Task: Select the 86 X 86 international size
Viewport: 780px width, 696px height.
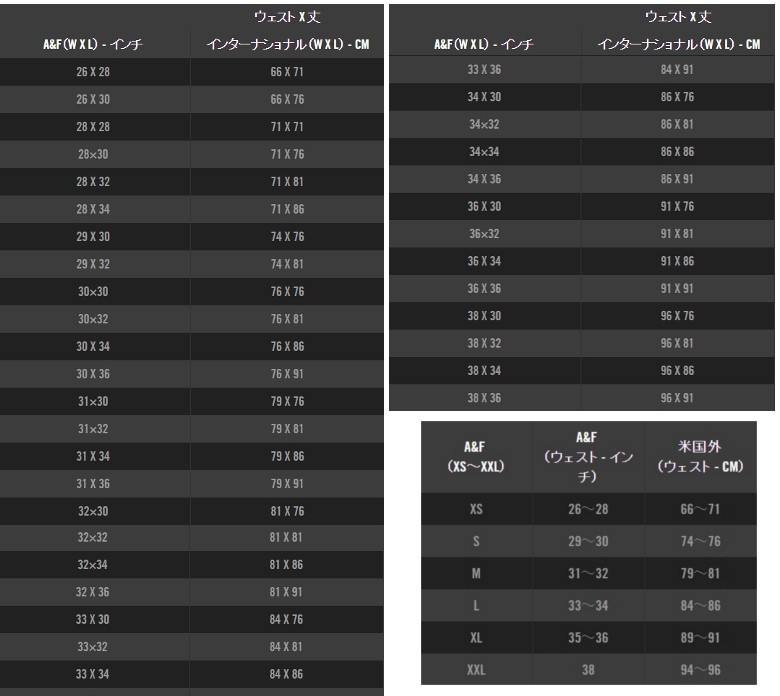Action: (677, 152)
